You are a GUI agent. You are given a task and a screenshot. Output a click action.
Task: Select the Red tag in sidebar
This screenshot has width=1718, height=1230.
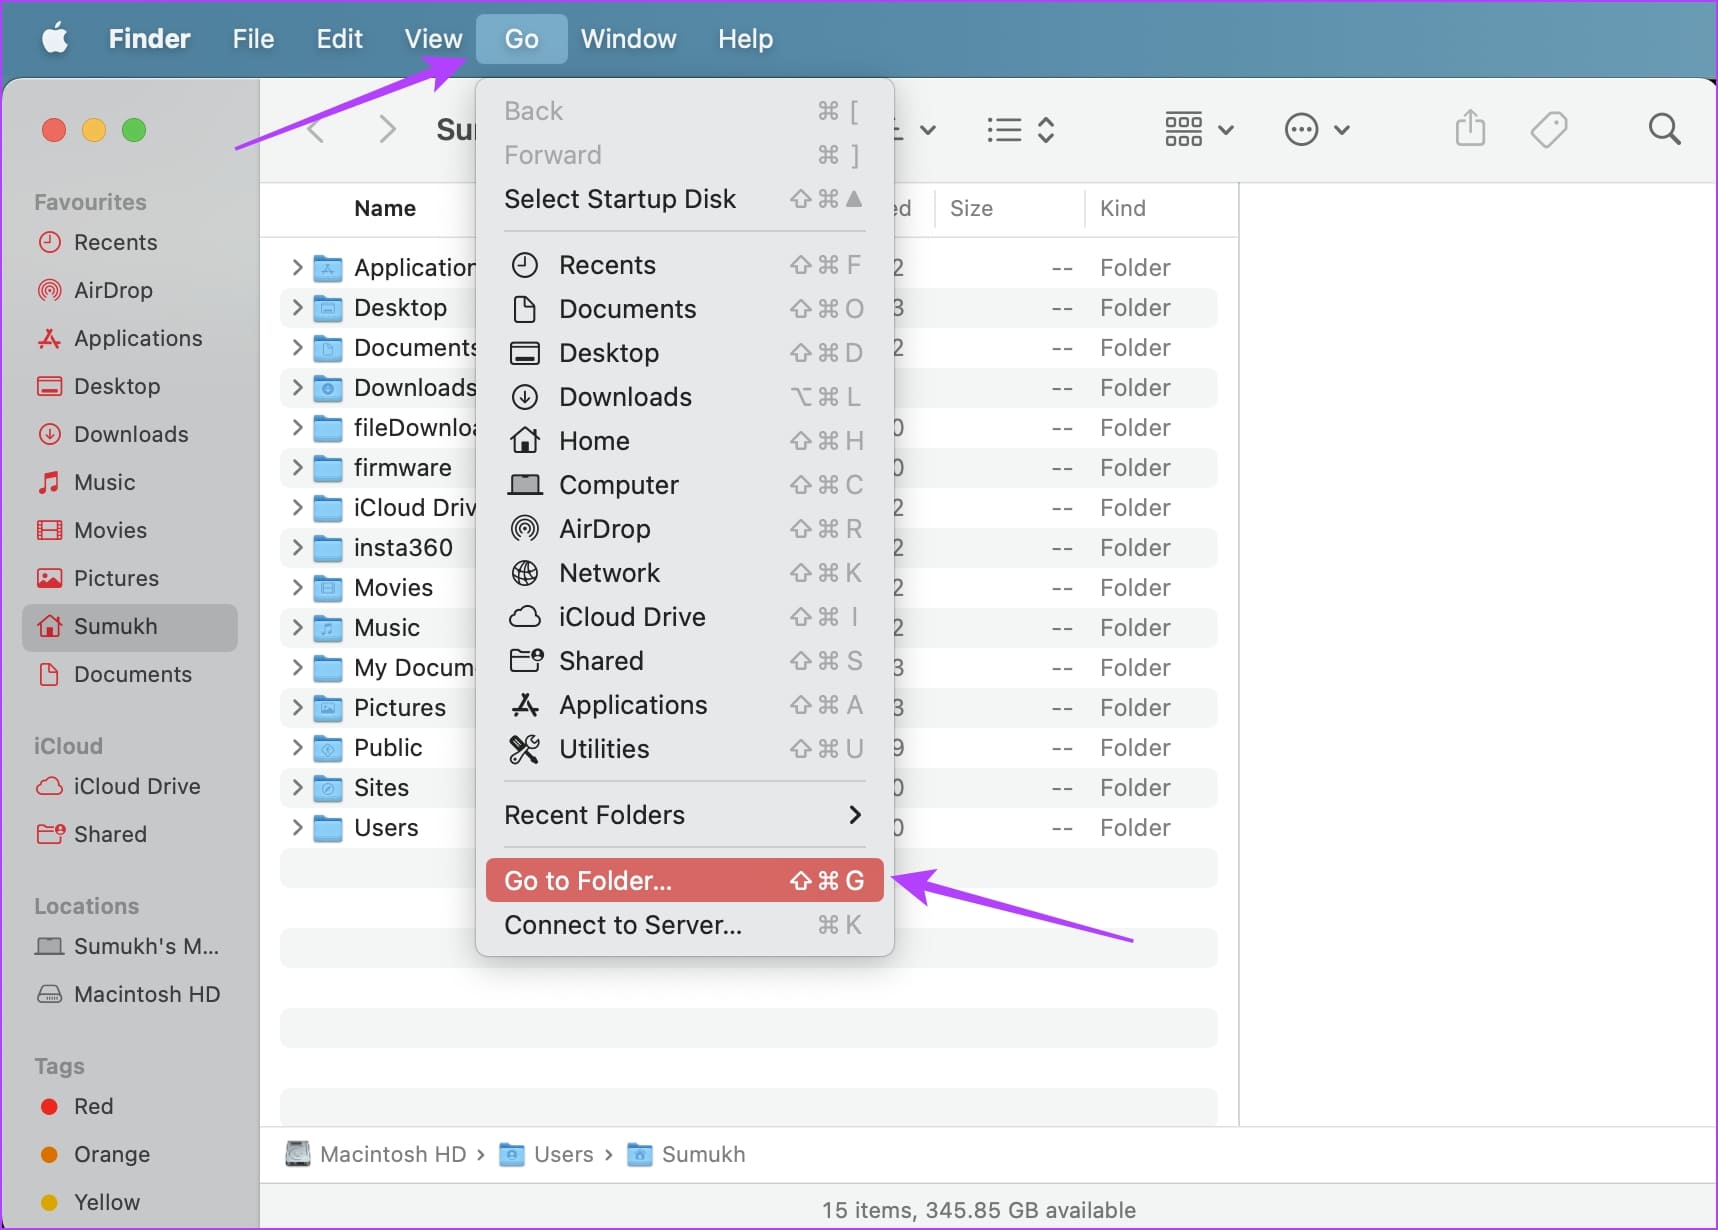130,1106
